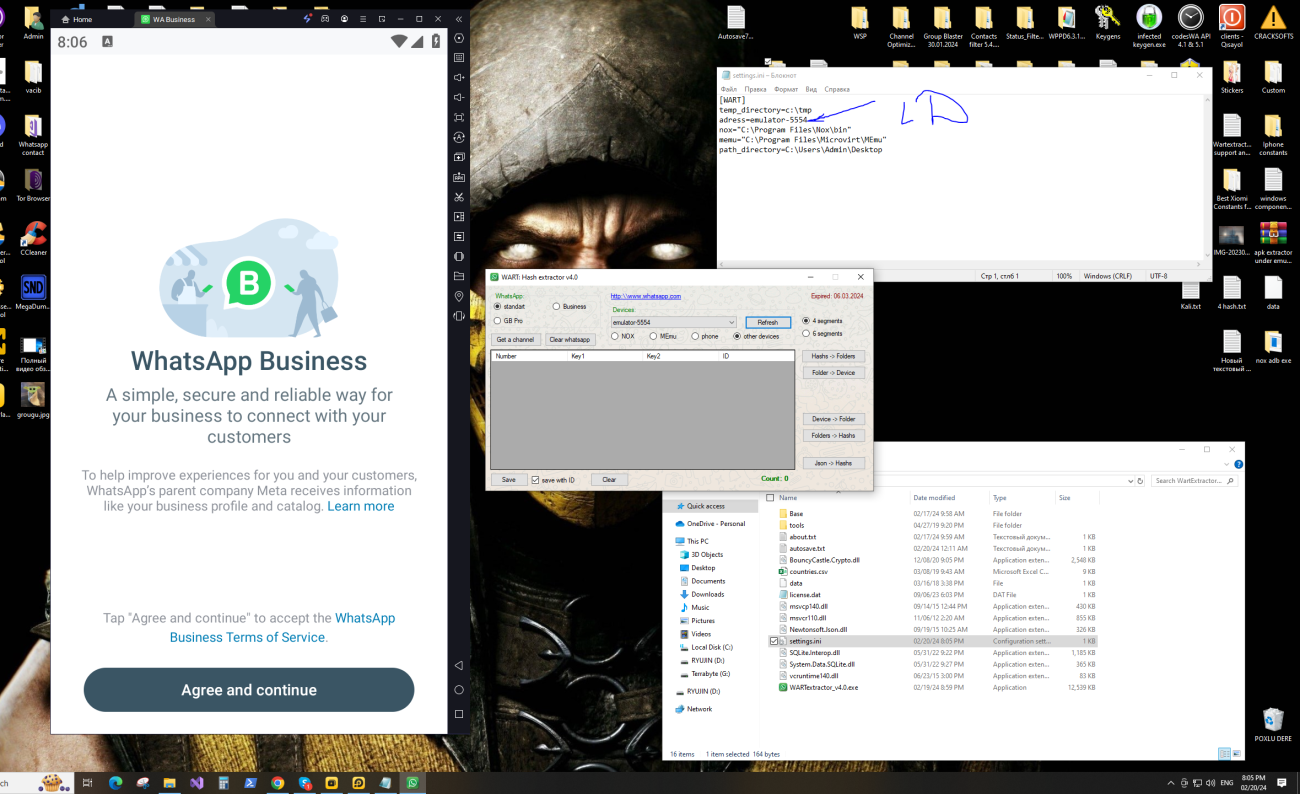
Task: Open the Learn more link
Action: [x=361, y=506]
